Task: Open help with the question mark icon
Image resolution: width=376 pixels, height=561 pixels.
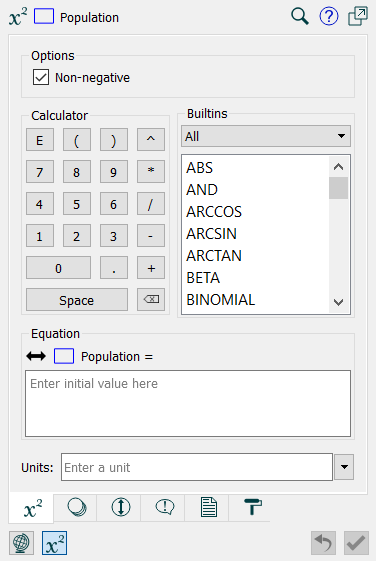Action: tap(329, 16)
